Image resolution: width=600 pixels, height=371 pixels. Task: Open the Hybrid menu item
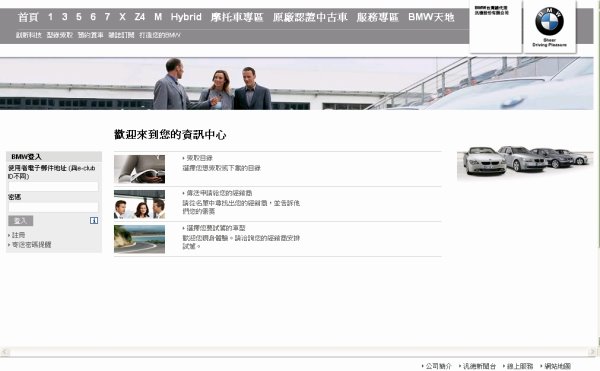186,17
